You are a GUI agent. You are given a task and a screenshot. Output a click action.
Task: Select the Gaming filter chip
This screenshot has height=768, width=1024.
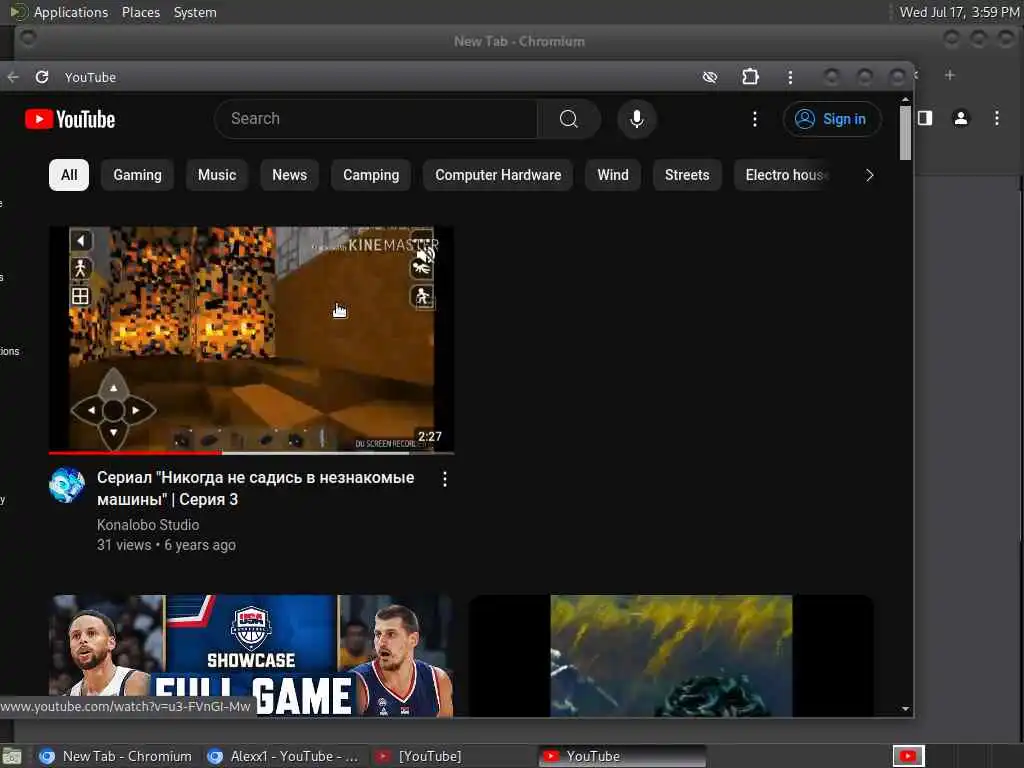[137, 175]
